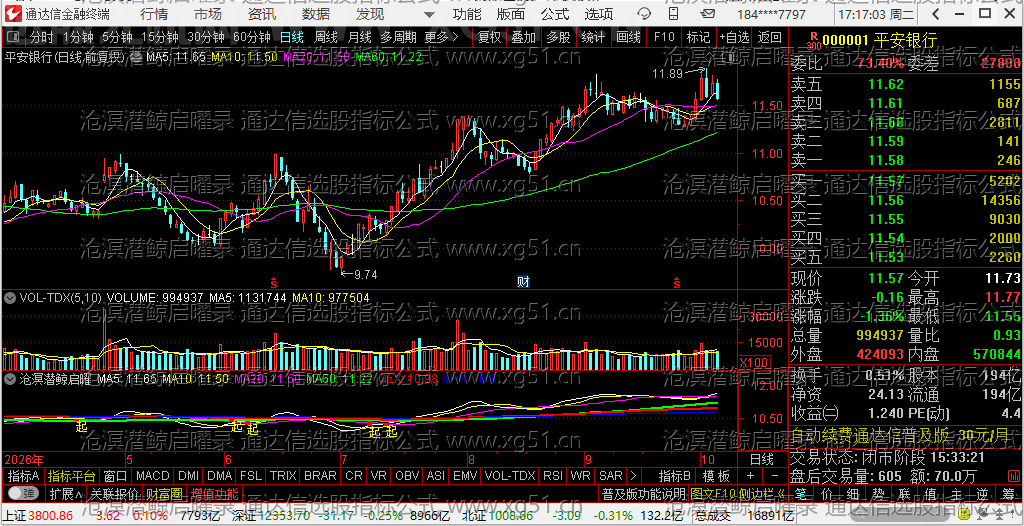Click the 财 financial marker on chart
1024x526 pixels.
[523, 282]
